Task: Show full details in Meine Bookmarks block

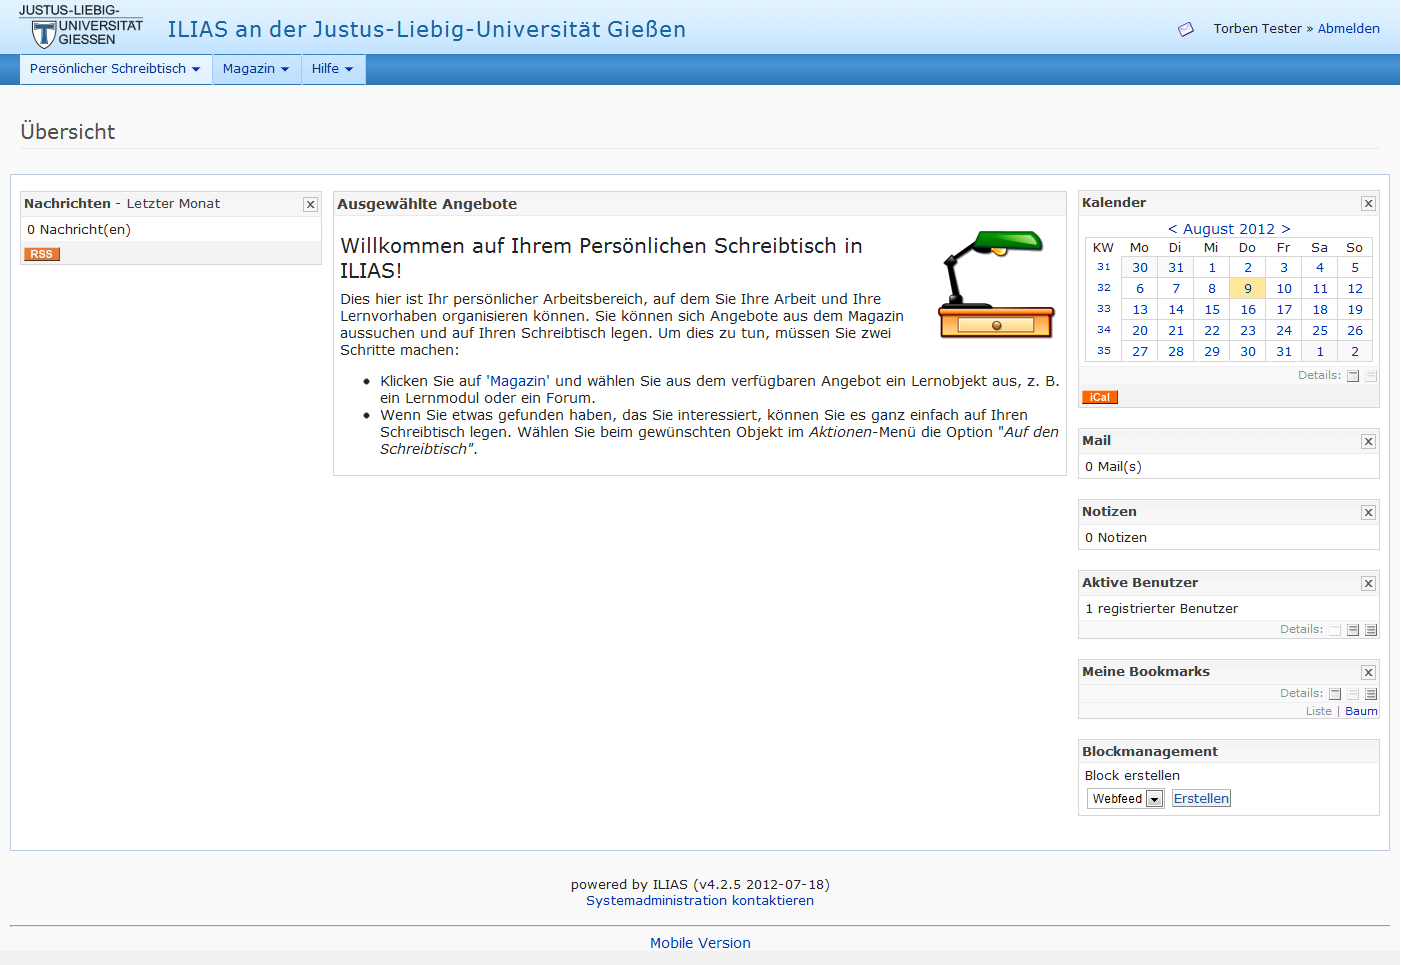Action: (x=1371, y=694)
